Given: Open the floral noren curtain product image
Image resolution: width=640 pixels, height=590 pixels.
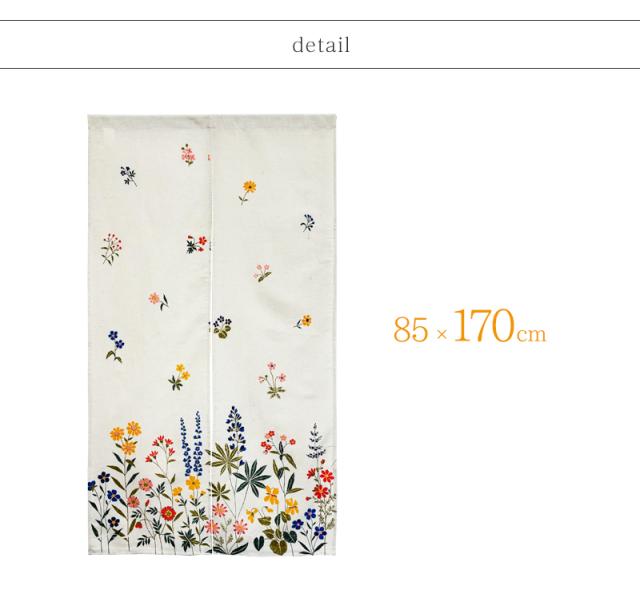Looking at the screenshot, I should point(212,335).
